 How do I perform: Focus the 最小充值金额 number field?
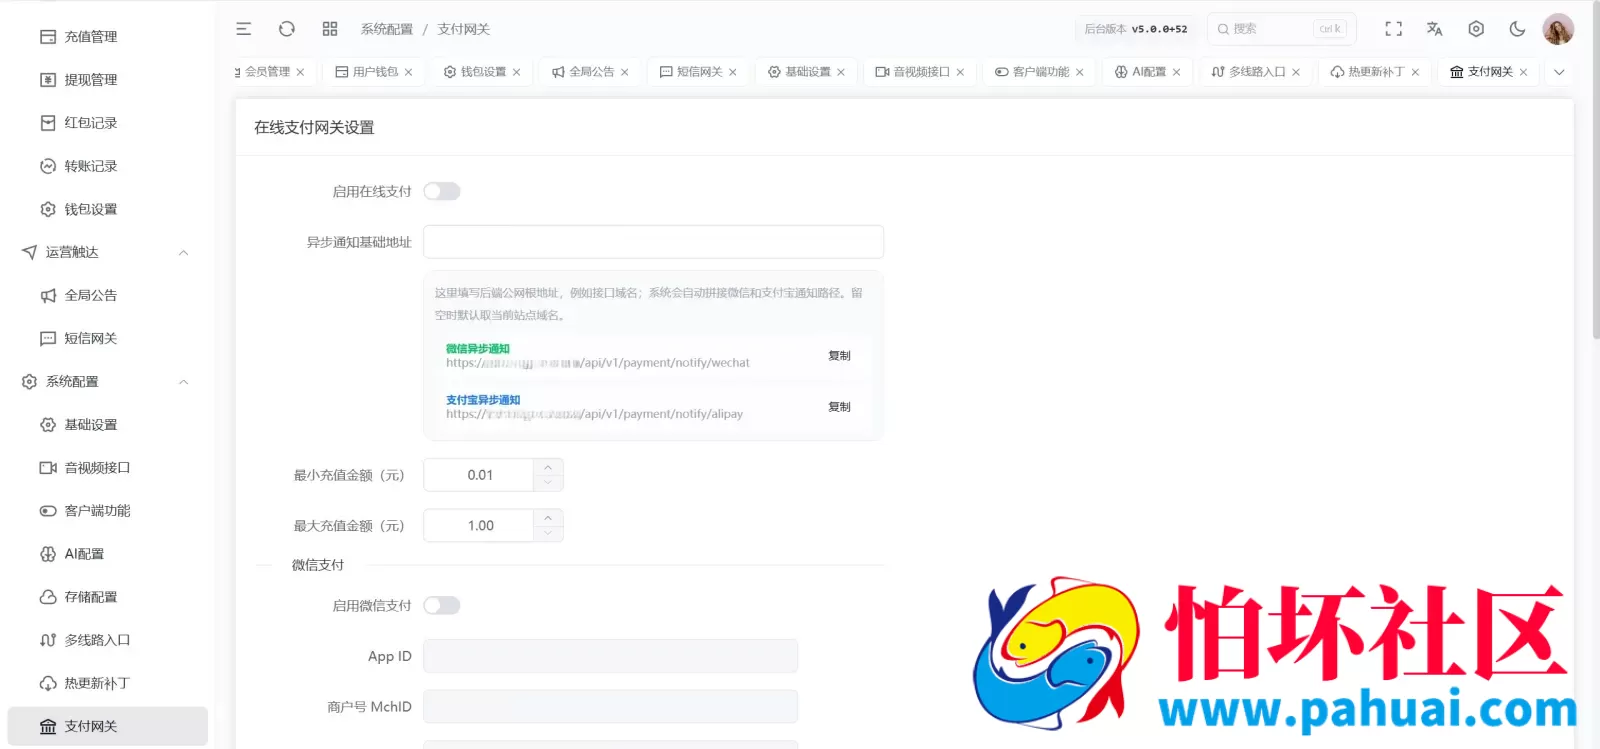coord(479,475)
